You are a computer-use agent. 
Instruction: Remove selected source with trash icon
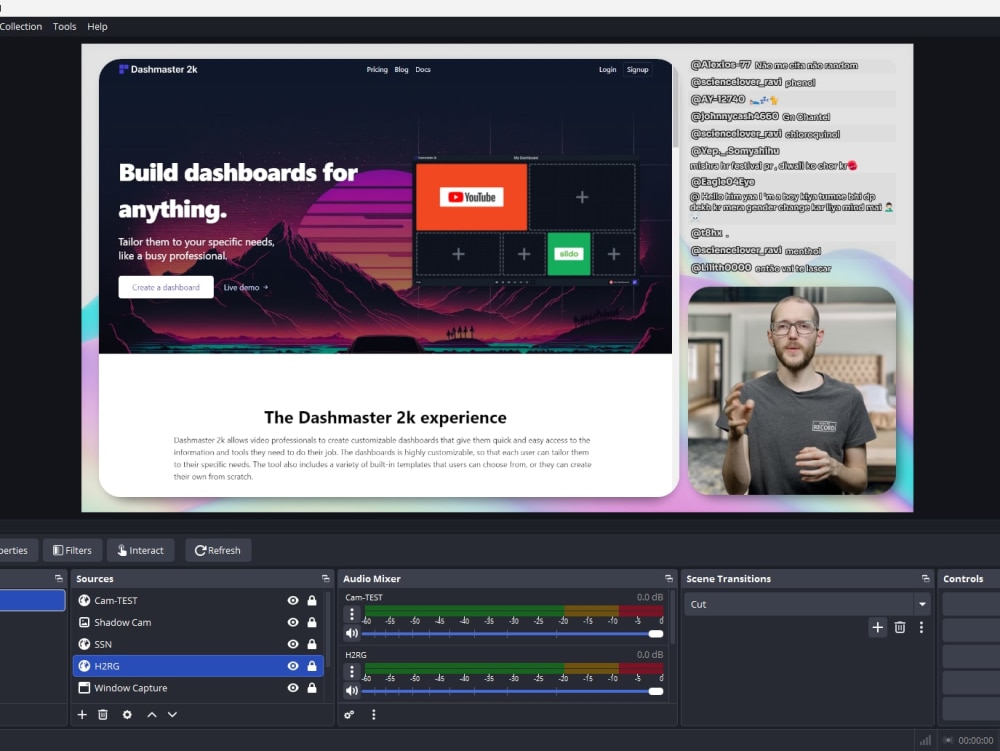[103, 715]
